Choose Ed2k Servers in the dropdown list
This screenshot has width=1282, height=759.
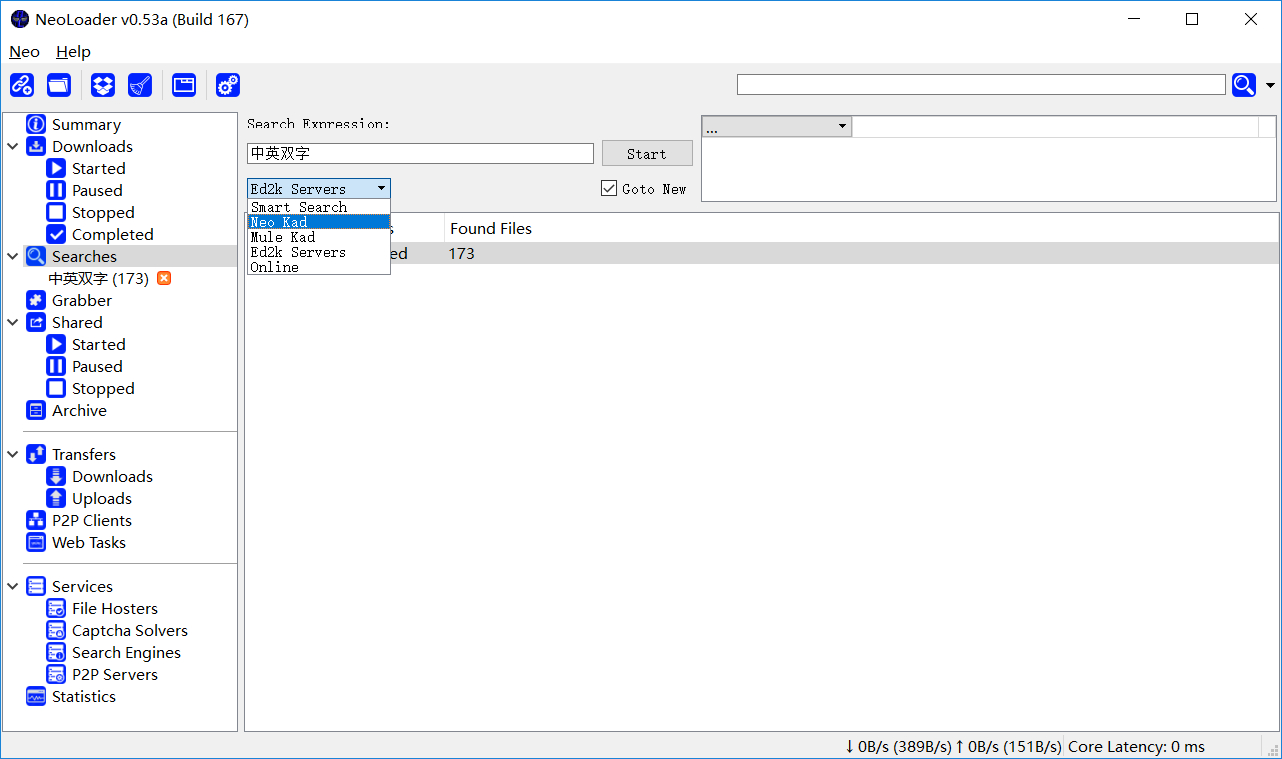pos(319,252)
